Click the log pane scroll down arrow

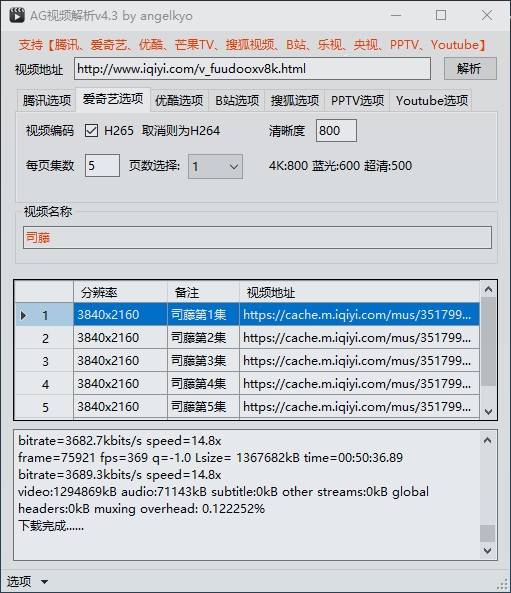click(488, 551)
